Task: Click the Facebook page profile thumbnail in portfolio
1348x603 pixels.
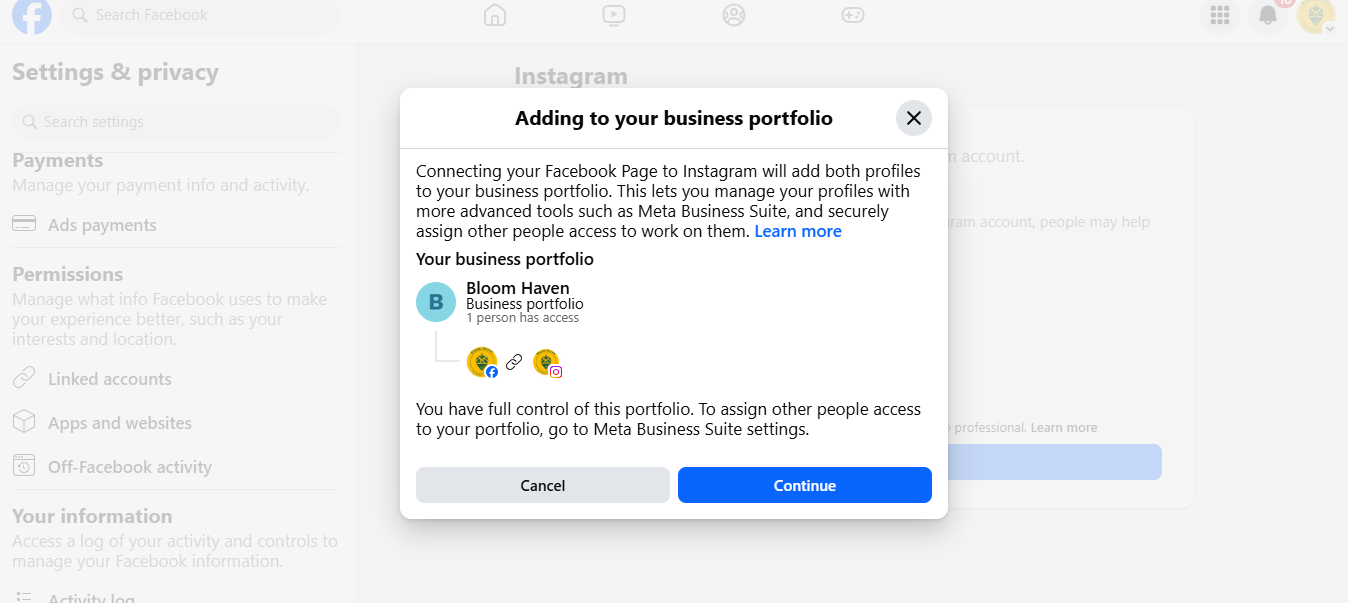Action: tap(482, 362)
